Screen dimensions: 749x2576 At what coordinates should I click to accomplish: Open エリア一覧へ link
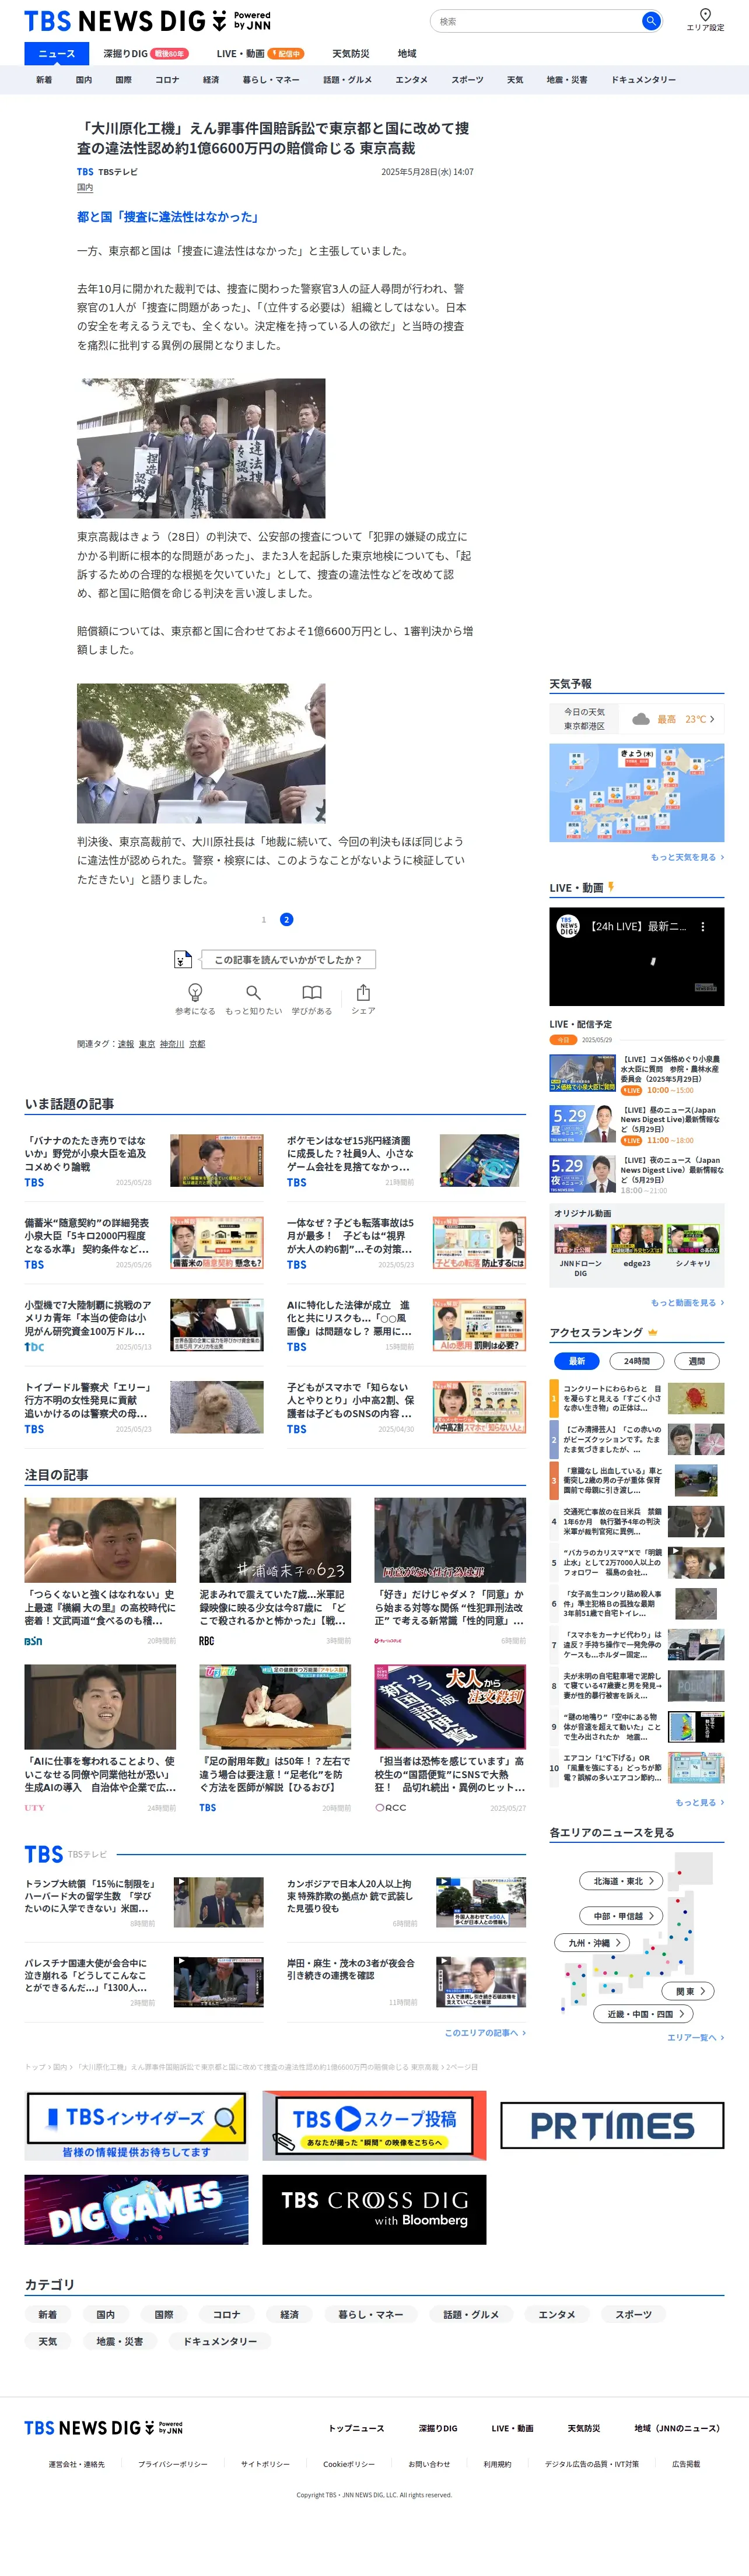[695, 2037]
